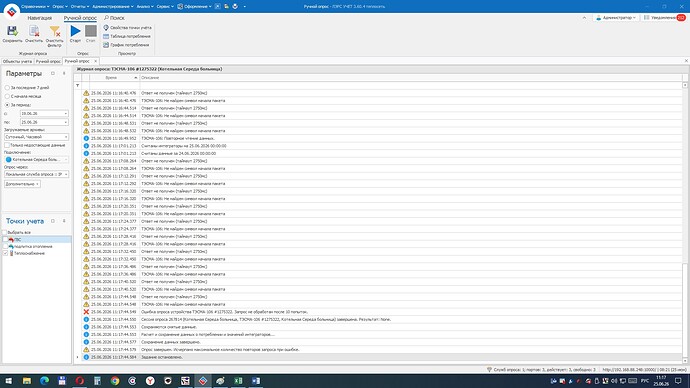The height and width of the screenshot is (388, 690).
Task: Click the Очистить journal icon
Action: (x=34, y=31)
